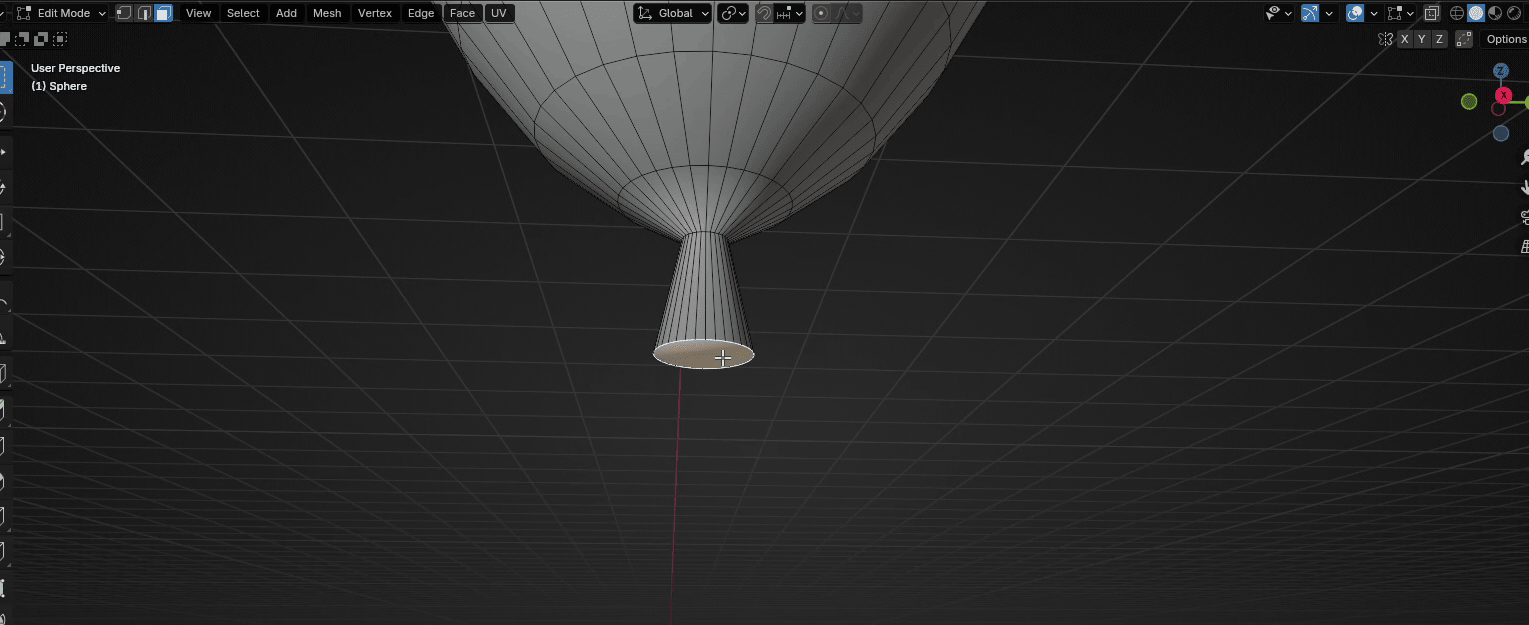This screenshot has width=1529, height=625.
Task: Toggle X-ray view mode
Action: pos(1431,13)
